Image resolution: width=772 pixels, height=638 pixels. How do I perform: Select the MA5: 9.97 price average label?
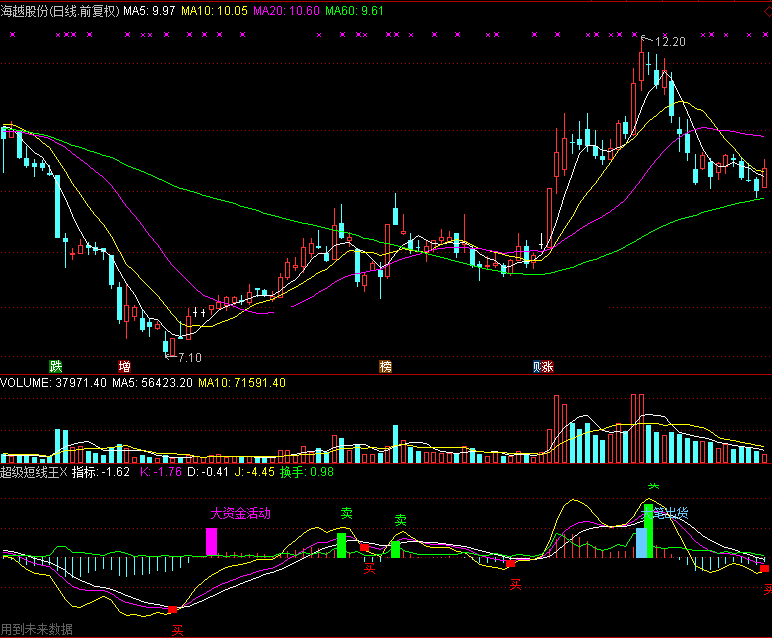(149, 11)
